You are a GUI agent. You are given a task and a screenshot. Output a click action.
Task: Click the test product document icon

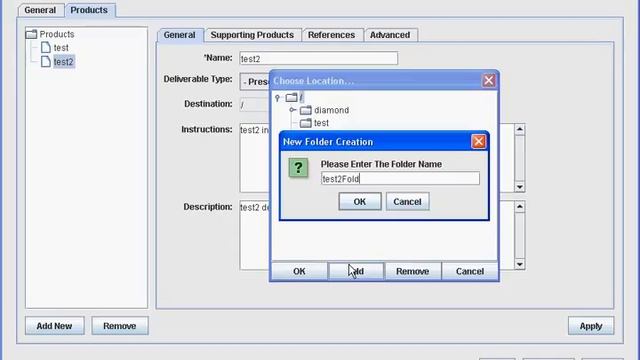[46, 48]
